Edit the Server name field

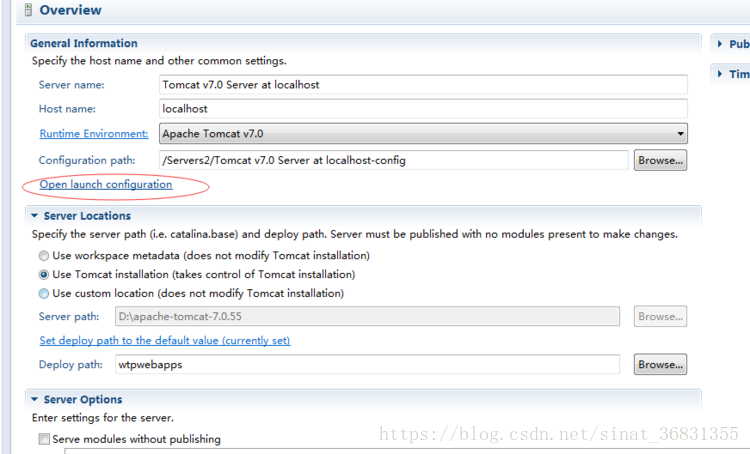[423, 85]
